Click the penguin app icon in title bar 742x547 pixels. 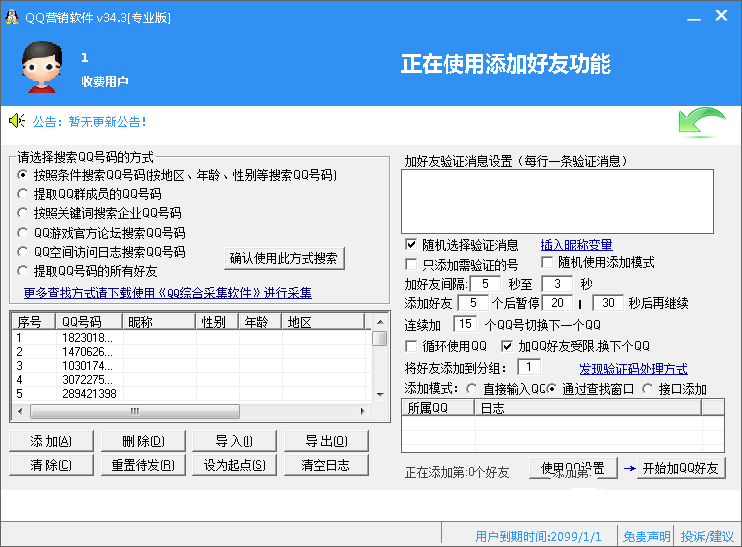pyautogui.click(x=12, y=17)
